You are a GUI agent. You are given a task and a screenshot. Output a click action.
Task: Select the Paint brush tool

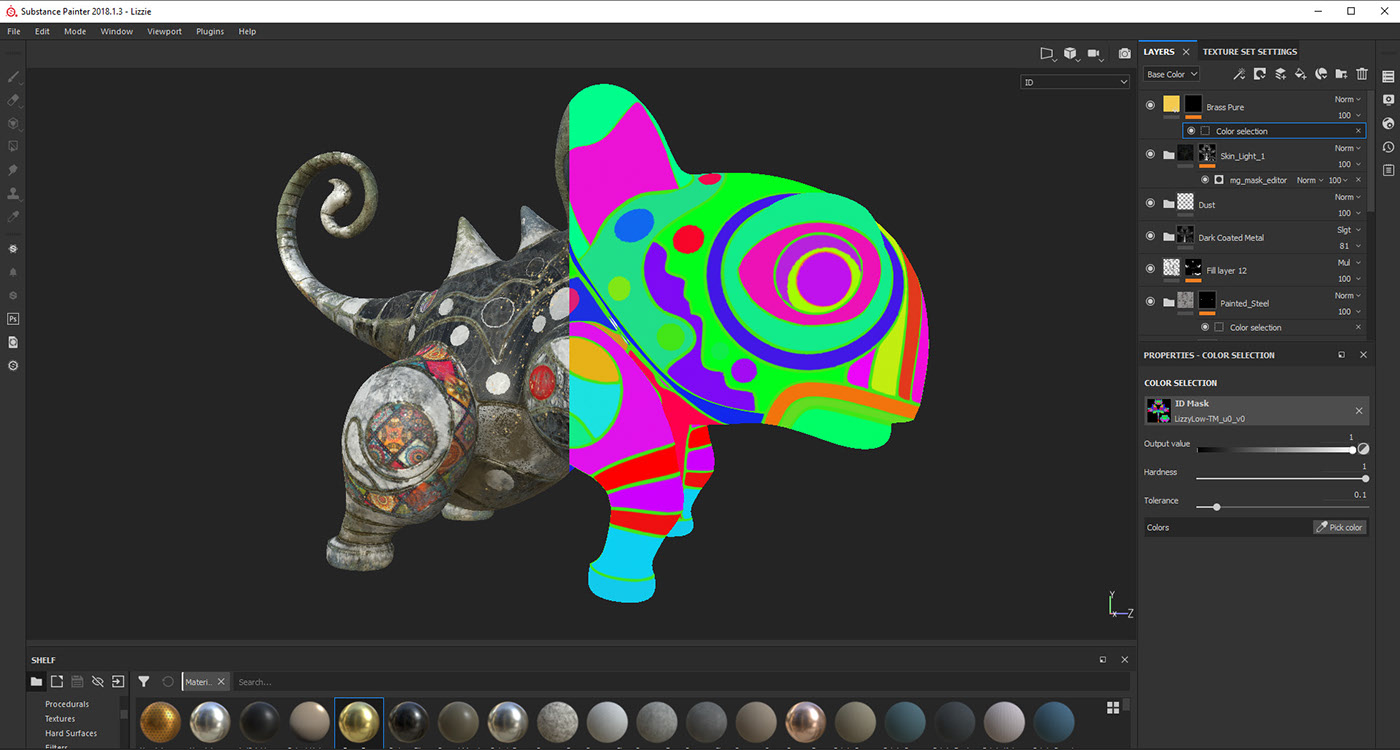[x=13, y=77]
